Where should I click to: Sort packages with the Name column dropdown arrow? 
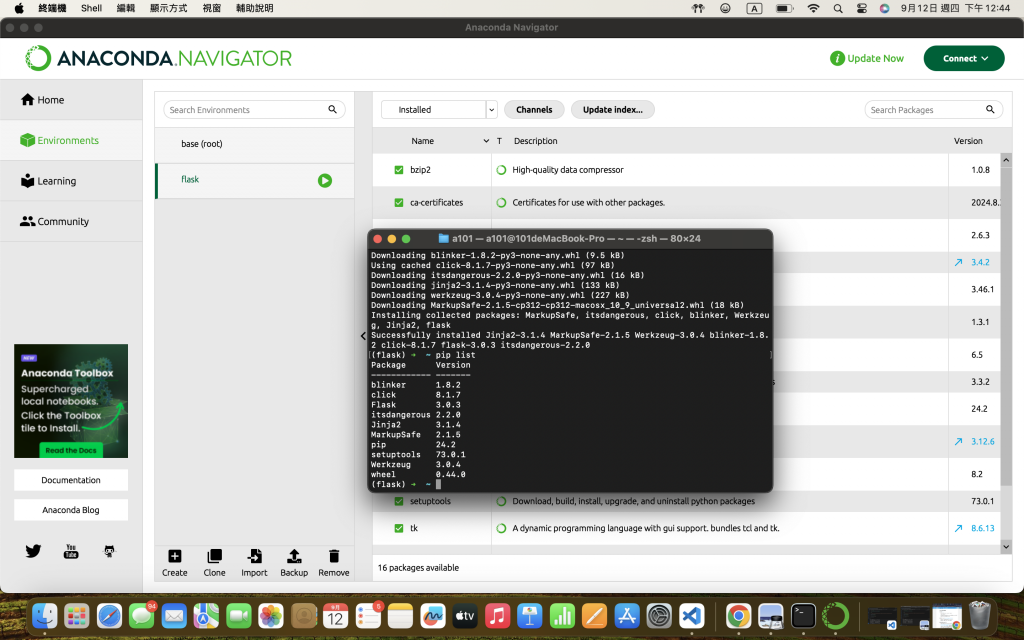click(486, 141)
